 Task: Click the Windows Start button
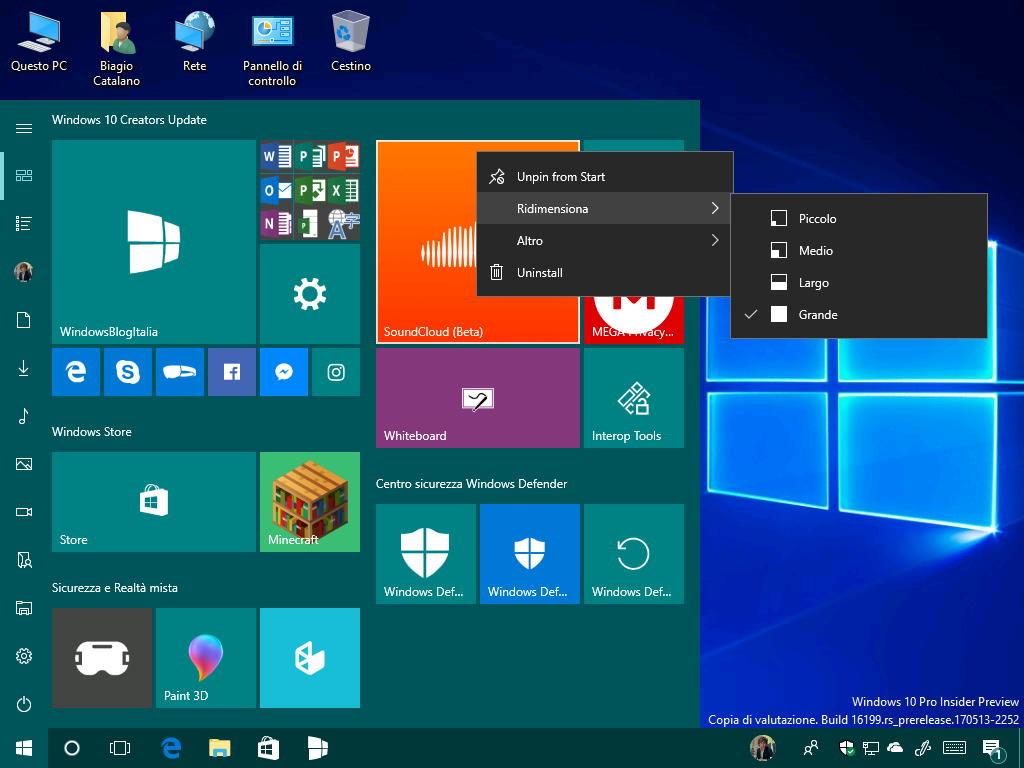point(24,748)
